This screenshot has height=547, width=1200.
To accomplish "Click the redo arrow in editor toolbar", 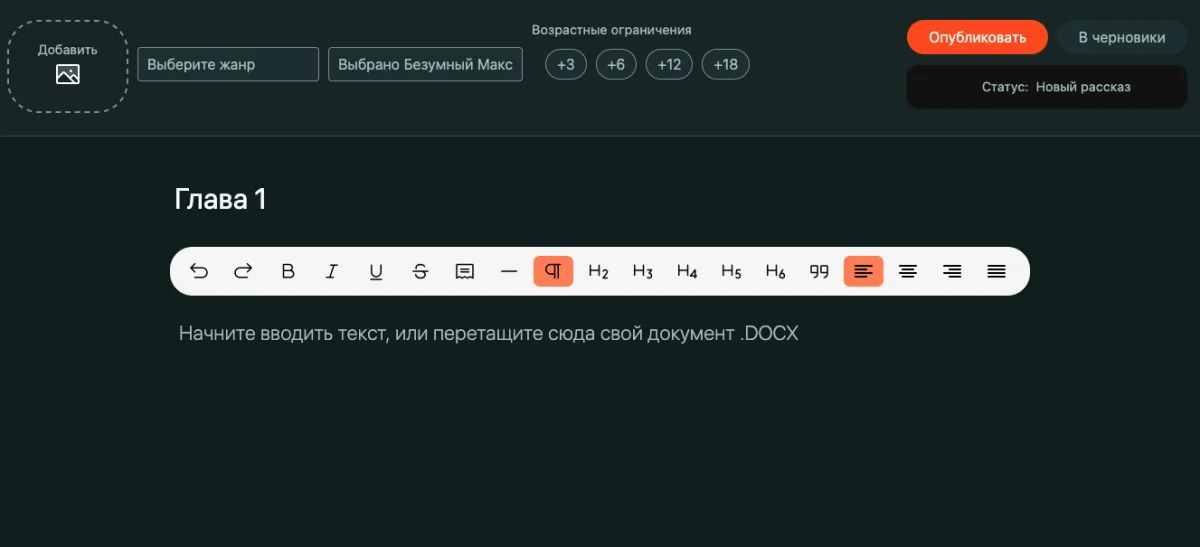I will click(x=243, y=271).
